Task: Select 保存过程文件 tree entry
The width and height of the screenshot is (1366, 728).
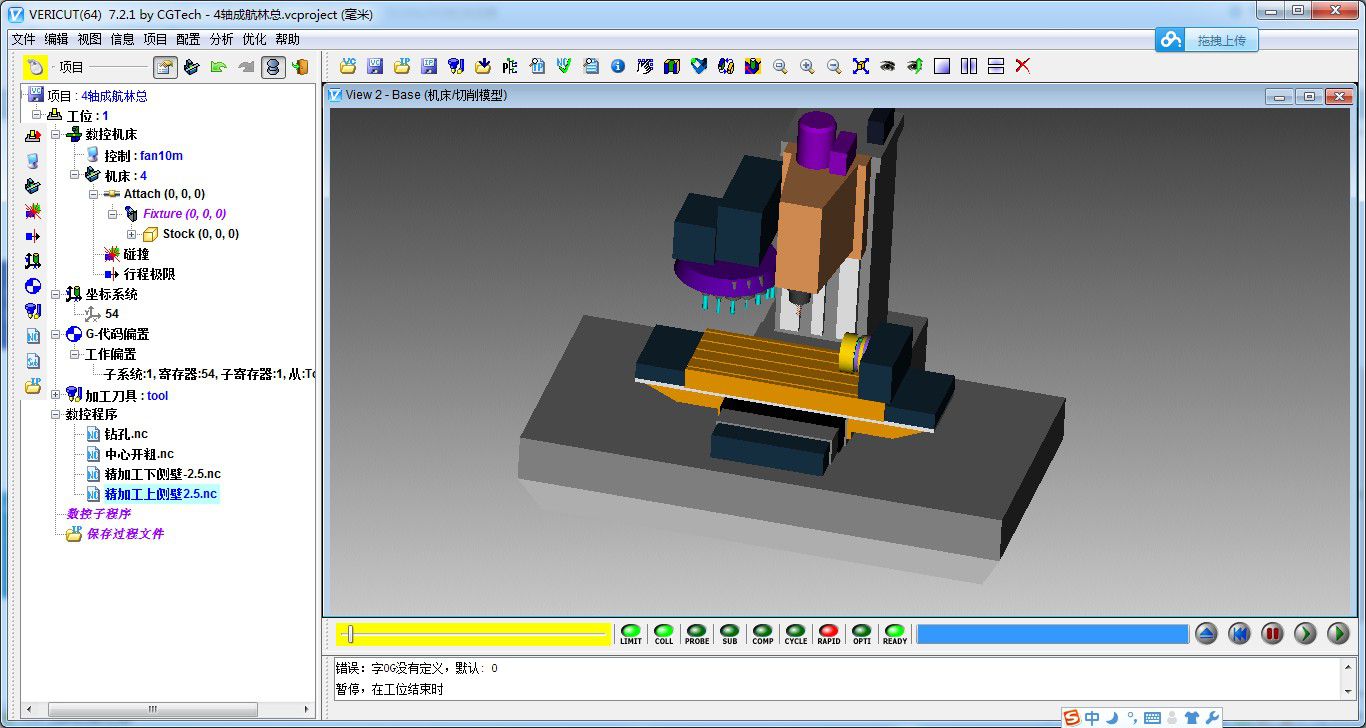Action: [x=125, y=534]
